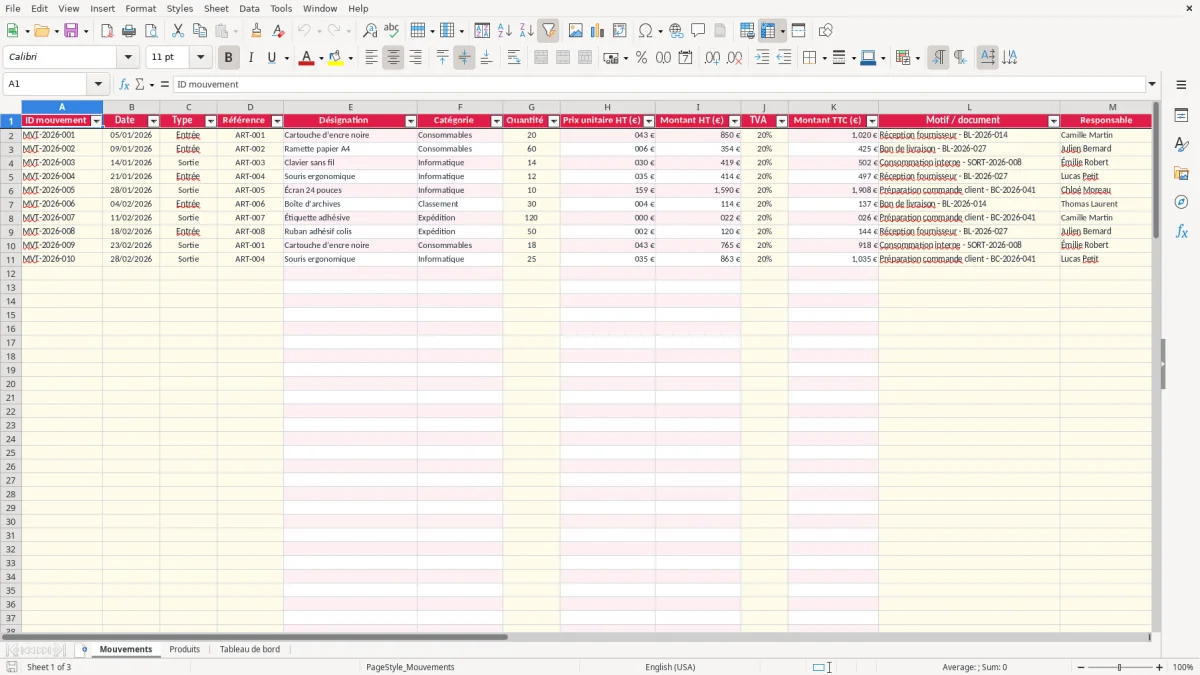
Task: Open the Quantité column filter dropdown
Action: tap(553, 121)
